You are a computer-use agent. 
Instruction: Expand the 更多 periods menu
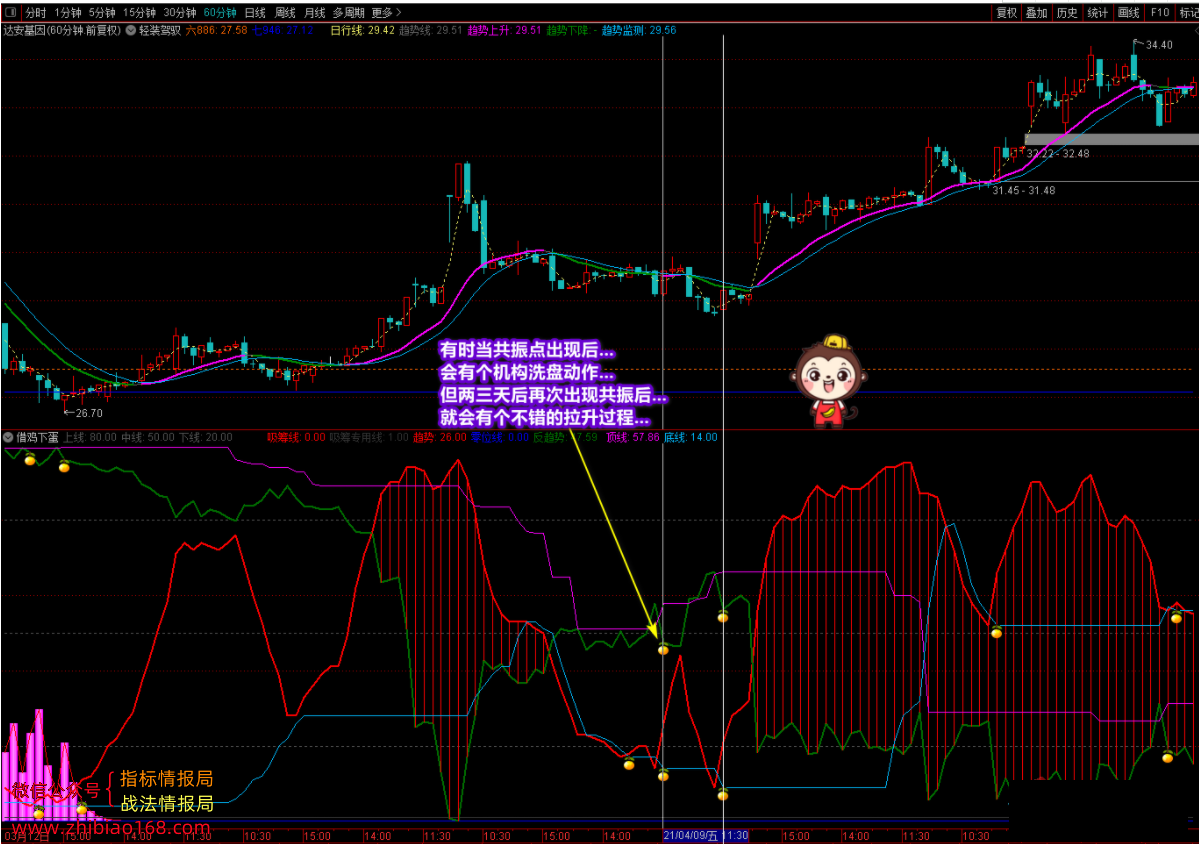pyautogui.click(x=386, y=13)
